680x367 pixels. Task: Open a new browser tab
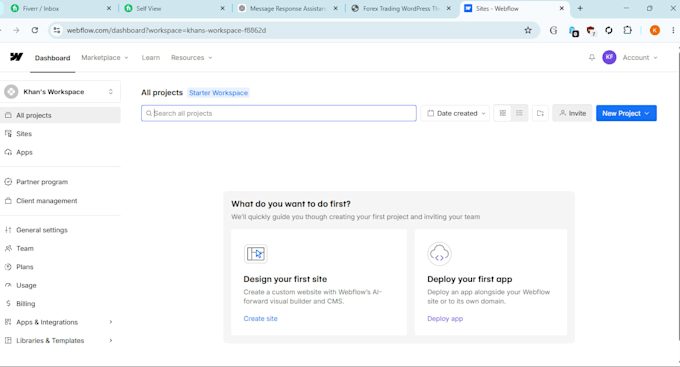[580, 8]
